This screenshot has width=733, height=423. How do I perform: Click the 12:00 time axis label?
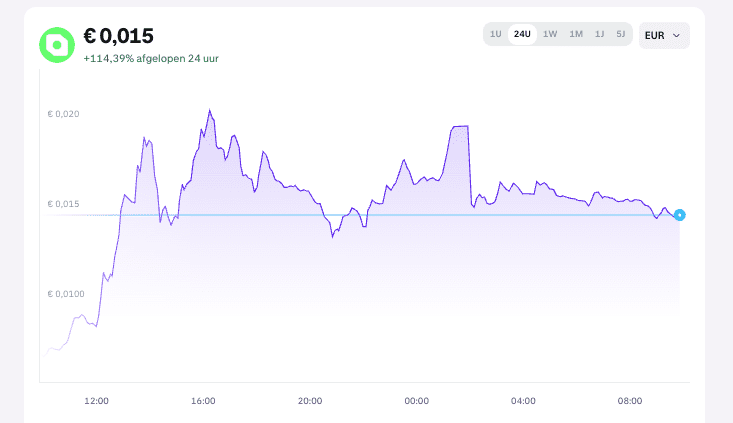pyautogui.click(x=96, y=401)
